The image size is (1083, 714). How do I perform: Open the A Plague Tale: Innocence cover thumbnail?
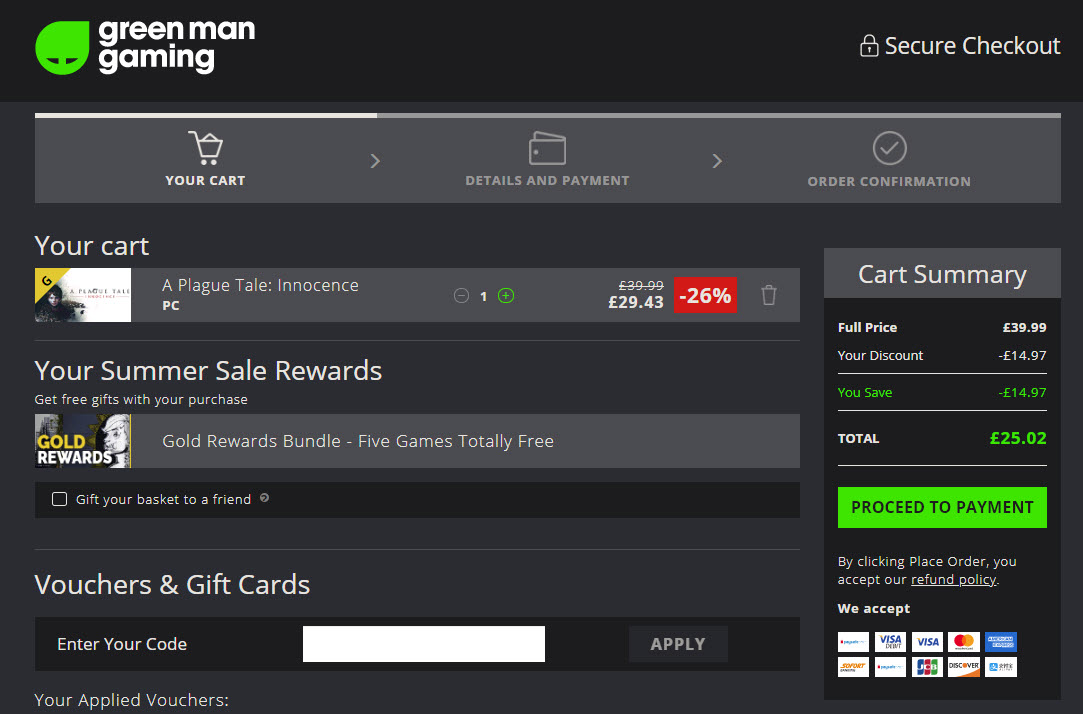pos(83,295)
